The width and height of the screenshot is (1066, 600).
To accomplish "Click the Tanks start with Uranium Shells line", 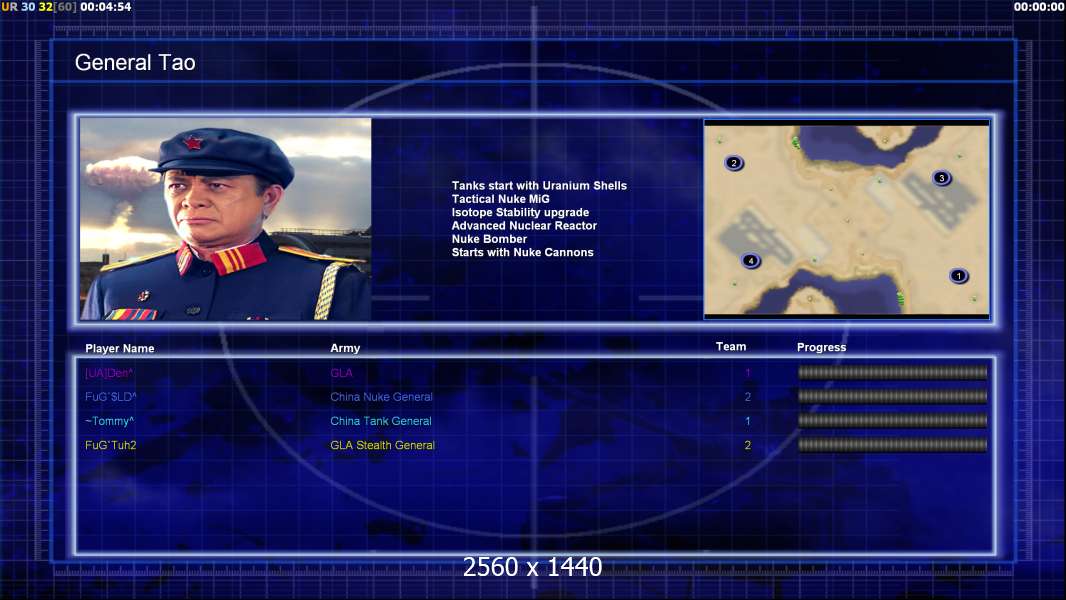I will point(539,186).
